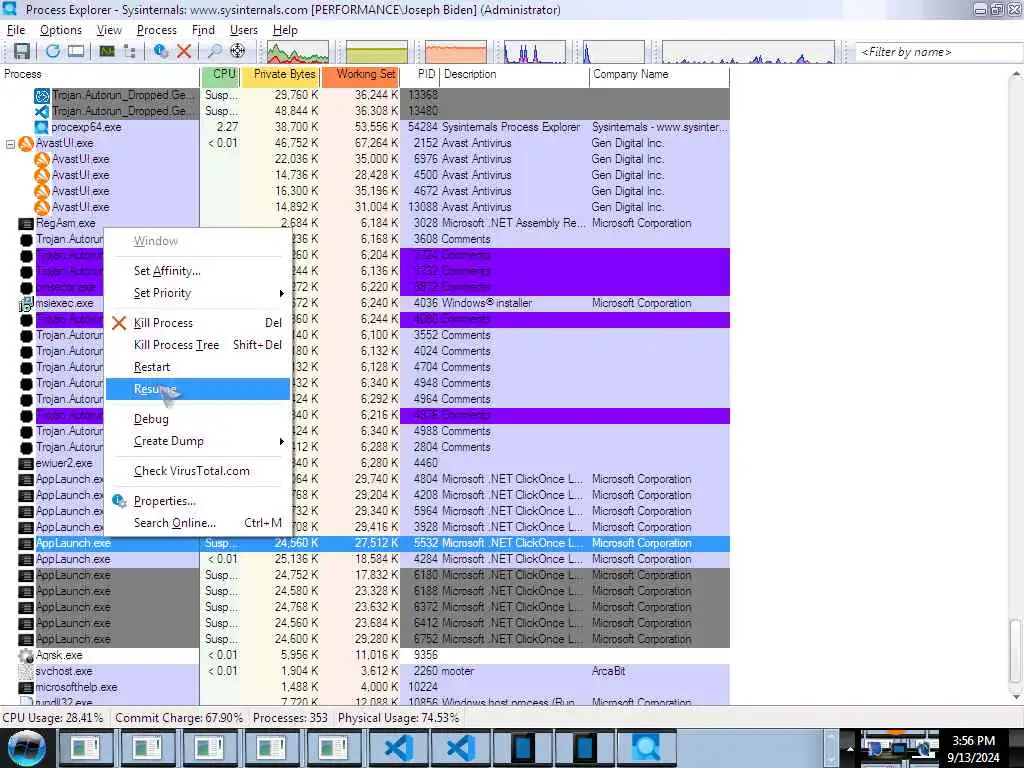Open the Find menu

coord(203,30)
